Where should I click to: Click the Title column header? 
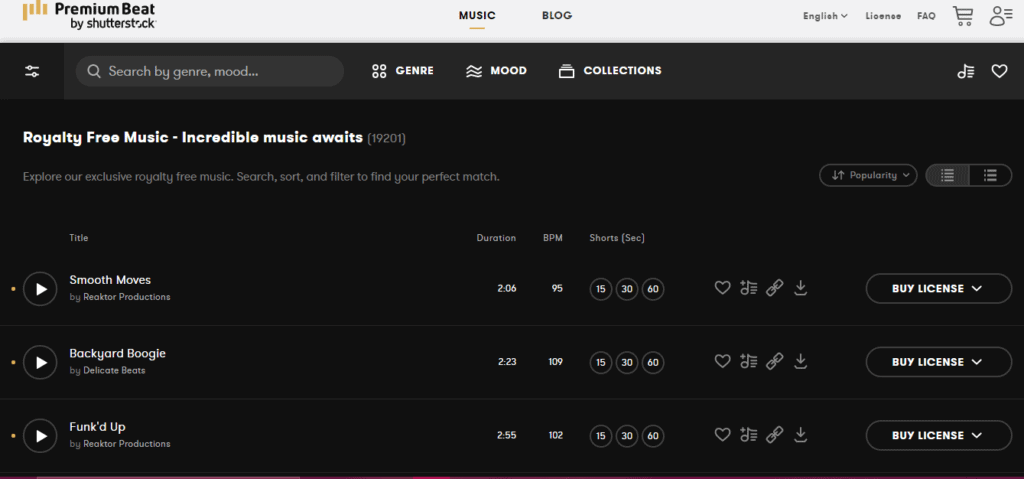(78, 238)
